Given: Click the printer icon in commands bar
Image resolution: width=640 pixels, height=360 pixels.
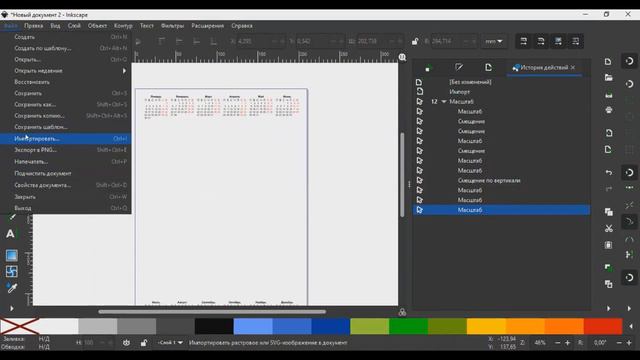Looking at the screenshot, I should point(608,110).
